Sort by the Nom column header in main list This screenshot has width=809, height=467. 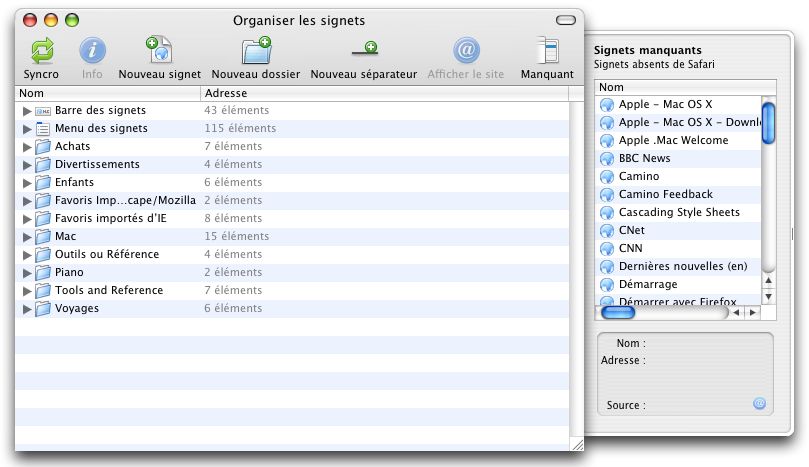tap(107, 93)
